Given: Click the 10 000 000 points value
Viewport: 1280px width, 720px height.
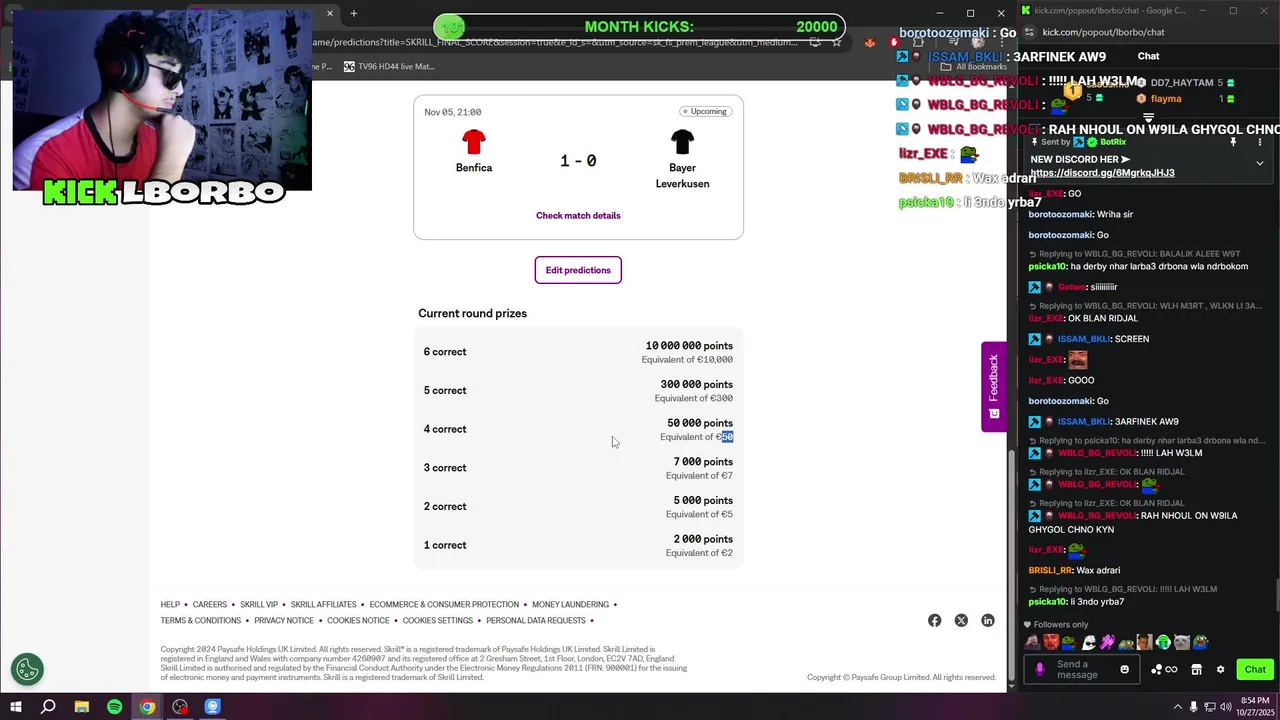Looking at the screenshot, I should (689, 346).
